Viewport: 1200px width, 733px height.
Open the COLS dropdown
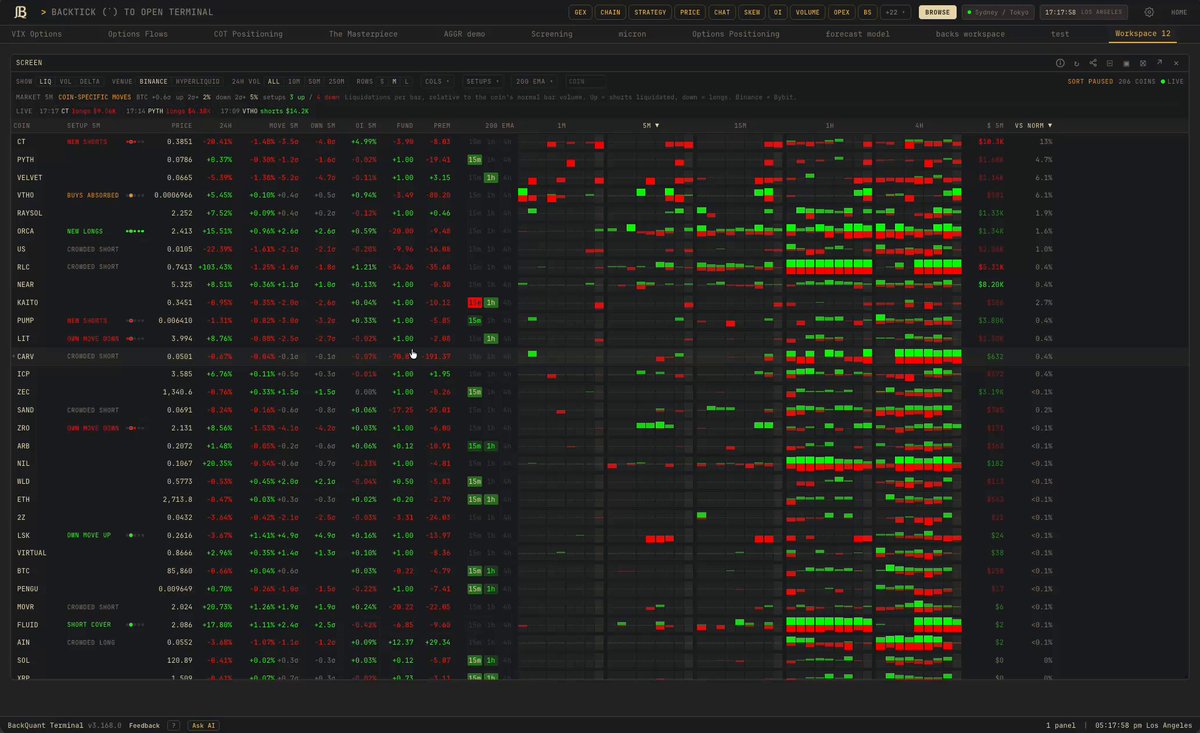437,81
